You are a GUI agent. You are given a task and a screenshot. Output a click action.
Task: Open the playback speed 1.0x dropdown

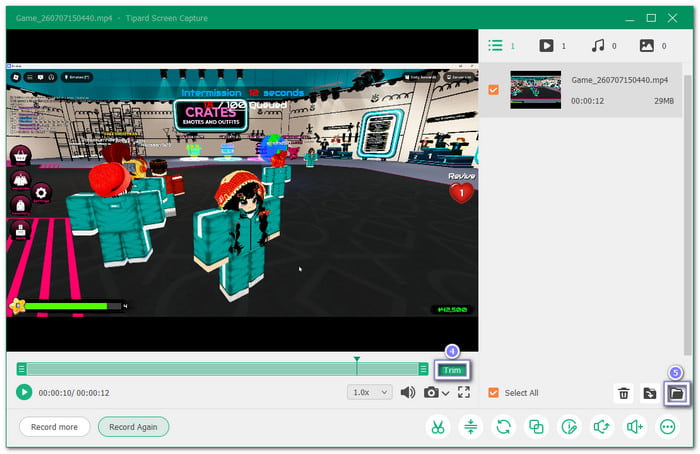(370, 392)
